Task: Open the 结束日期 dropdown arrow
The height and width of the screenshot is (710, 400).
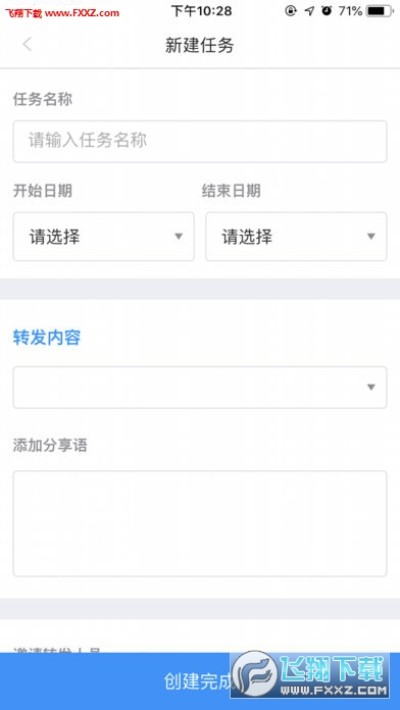Action: [x=371, y=236]
